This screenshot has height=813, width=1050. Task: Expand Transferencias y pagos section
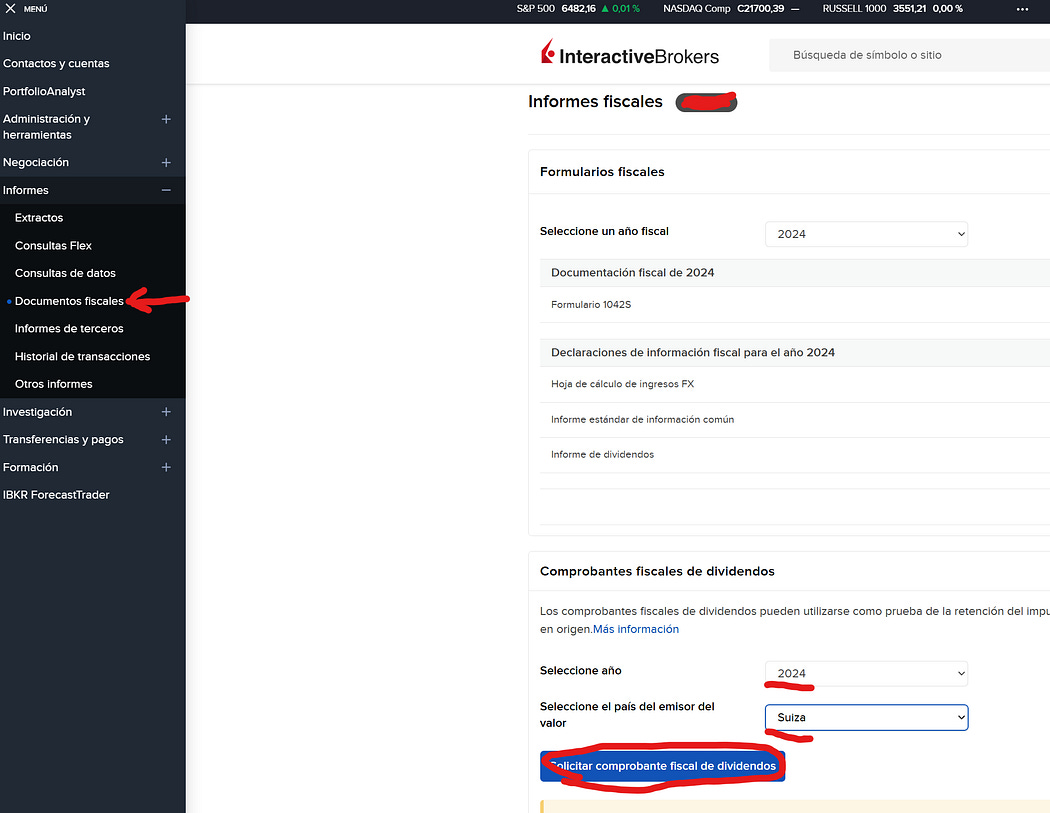[x=166, y=439]
